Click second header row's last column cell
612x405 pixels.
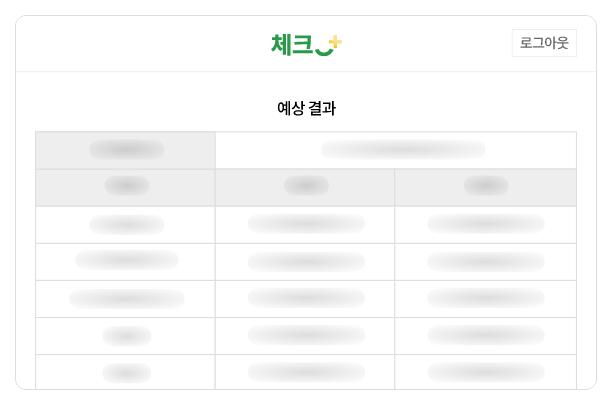485,187
